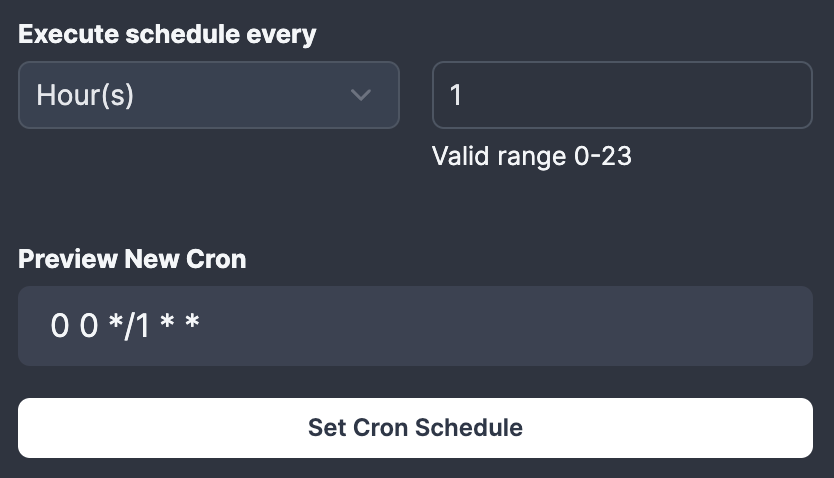
Task: Click the white Set Cron Schedule button
Action: pos(415,428)
